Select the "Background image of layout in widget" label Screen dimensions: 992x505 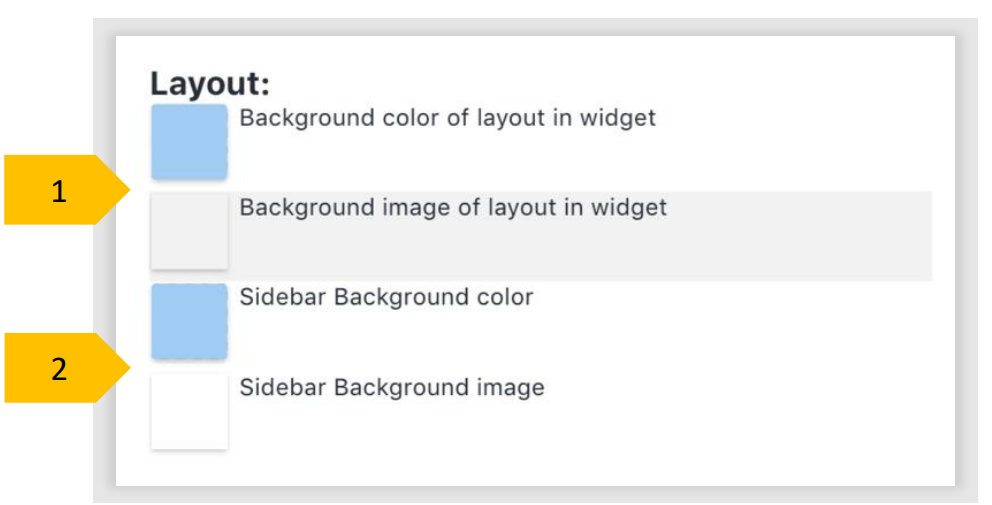(x=452, y=208)
